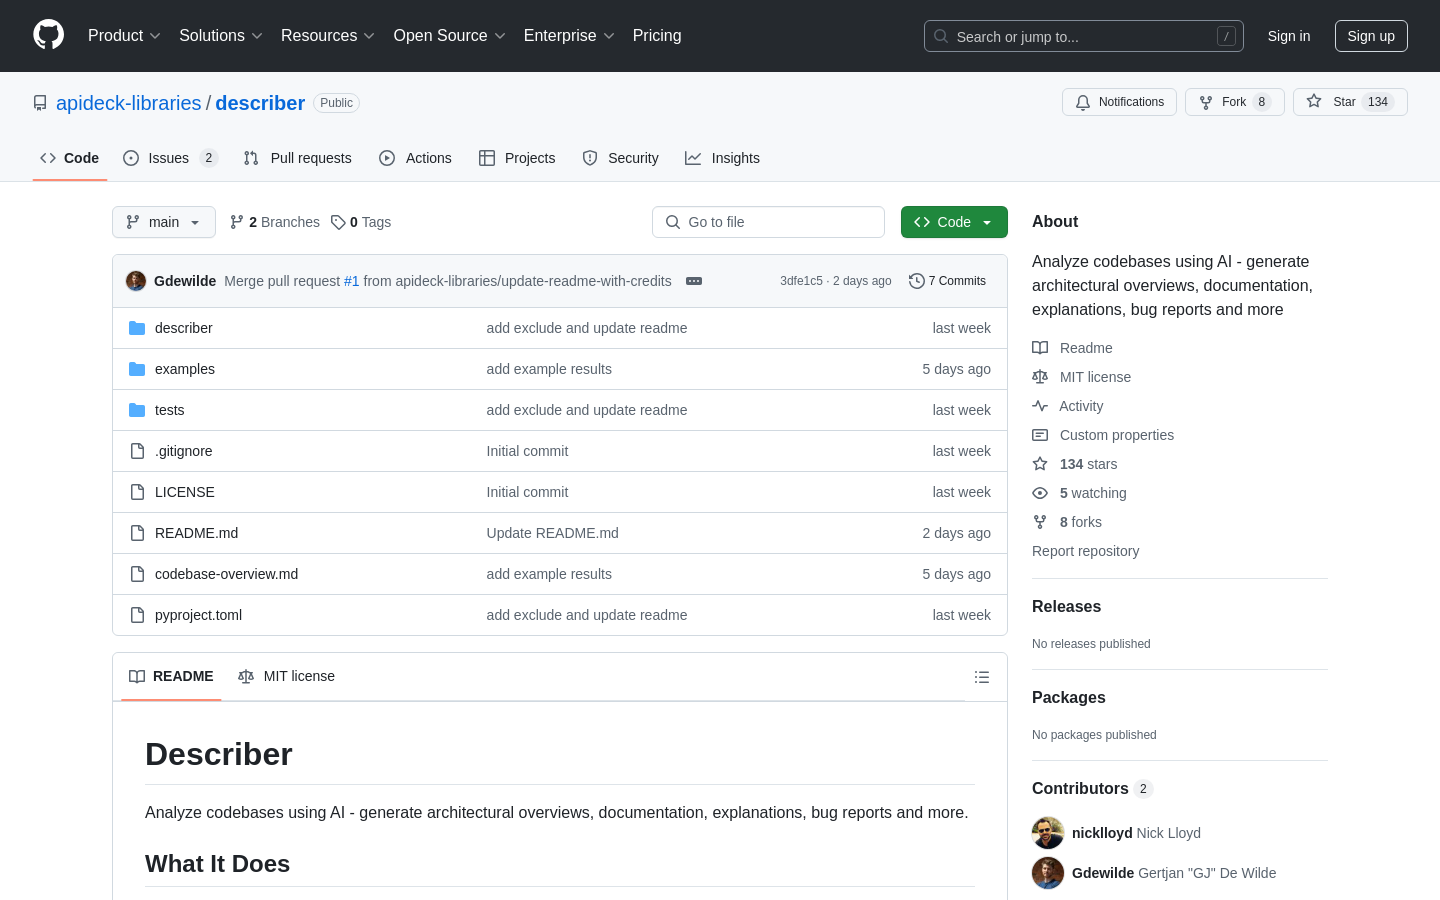Focus the Search or jump to field
The height and width of the screenshot is (900, 1440).
pyautogui.click(x=1084, y=36)
